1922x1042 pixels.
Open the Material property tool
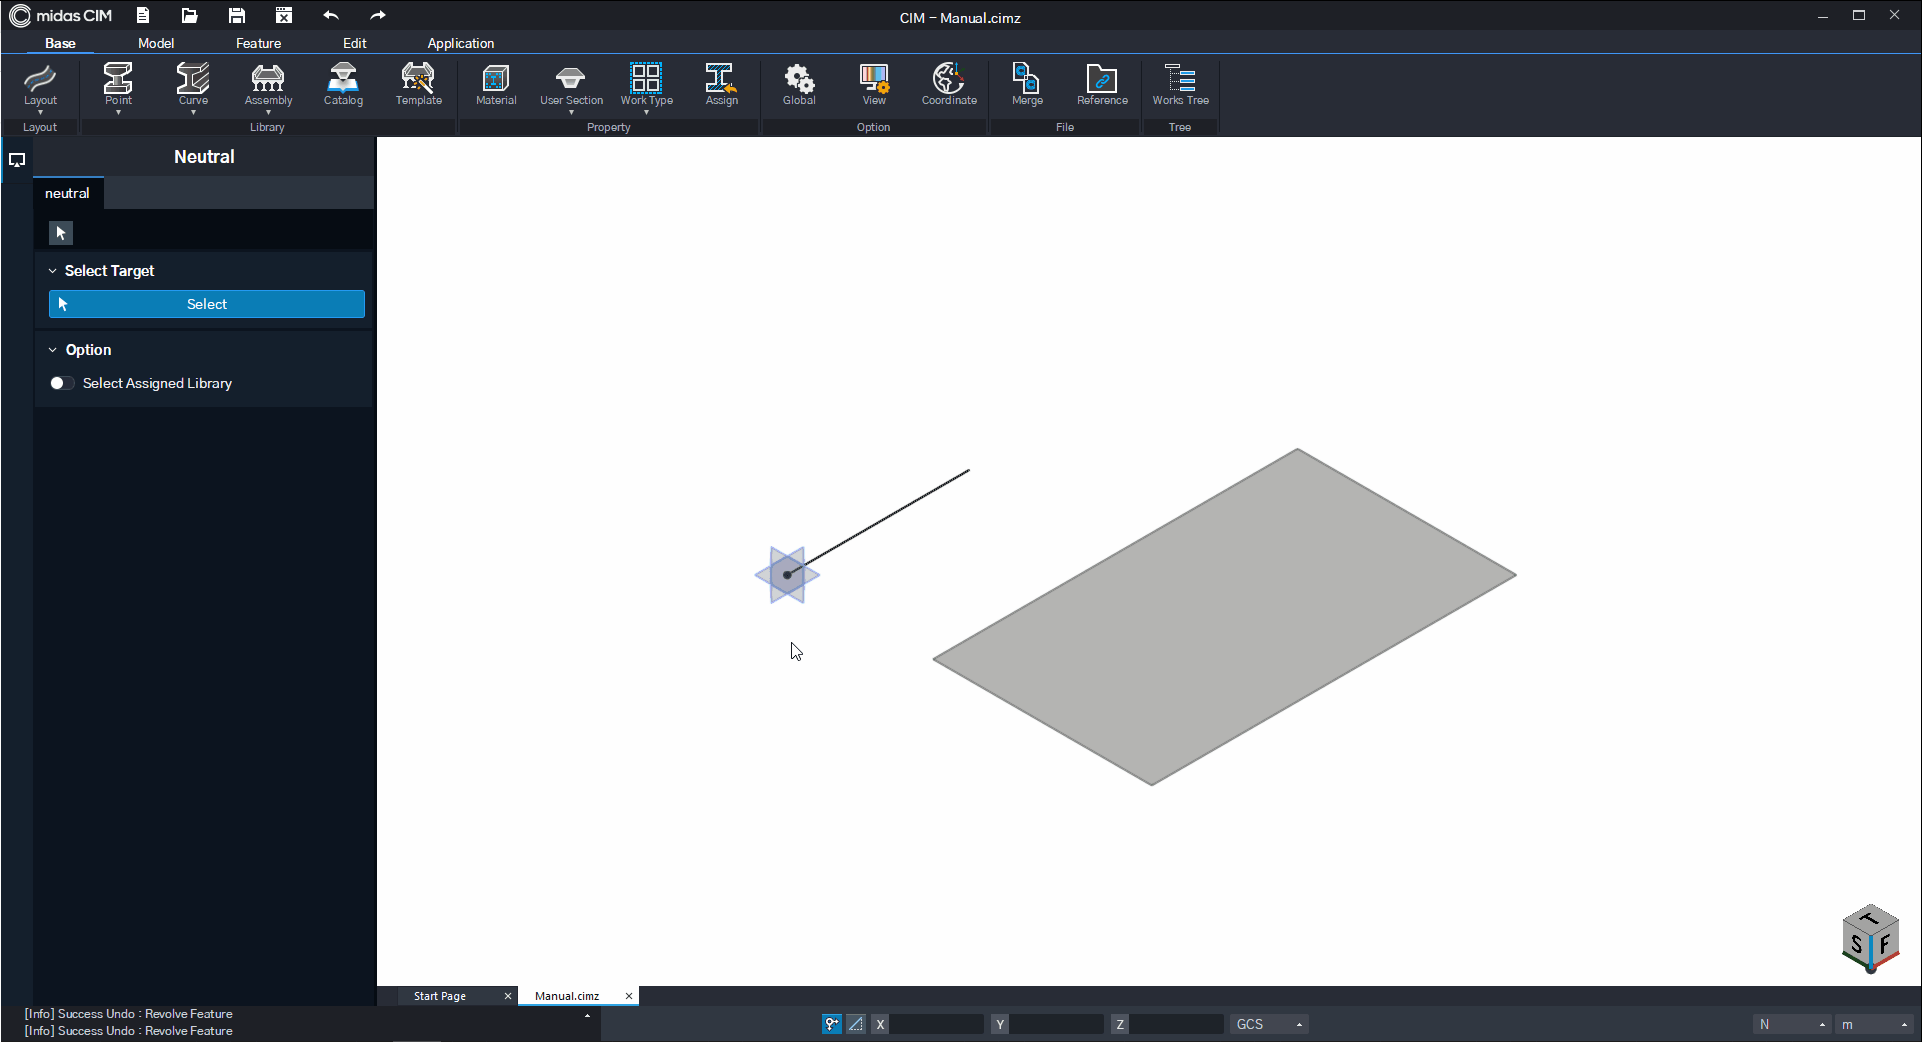pyautogui.click(x=496, y=84)
